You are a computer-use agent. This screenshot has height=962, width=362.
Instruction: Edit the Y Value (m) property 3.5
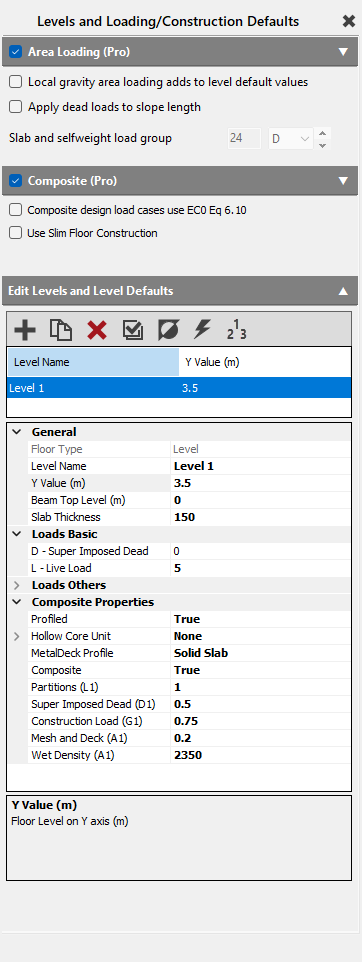coord(260,483)
